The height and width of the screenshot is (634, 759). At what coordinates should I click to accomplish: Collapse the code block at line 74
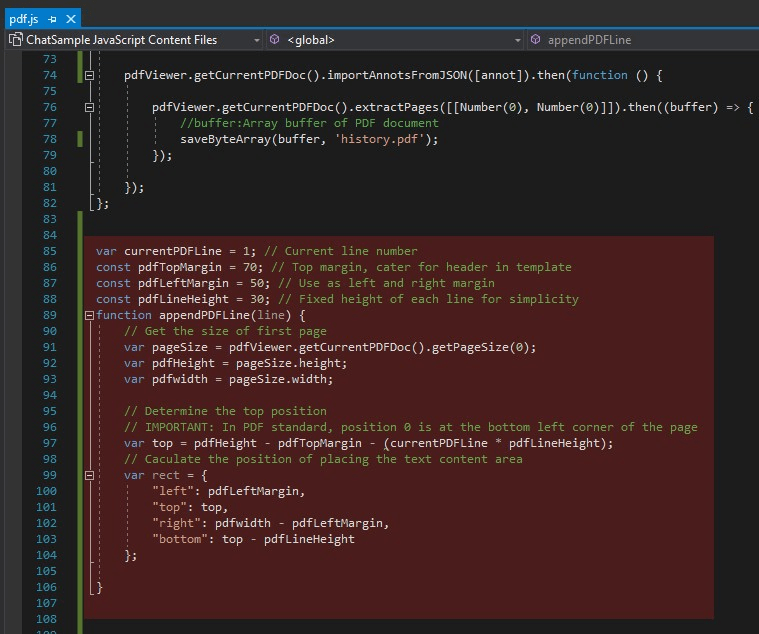89,75
